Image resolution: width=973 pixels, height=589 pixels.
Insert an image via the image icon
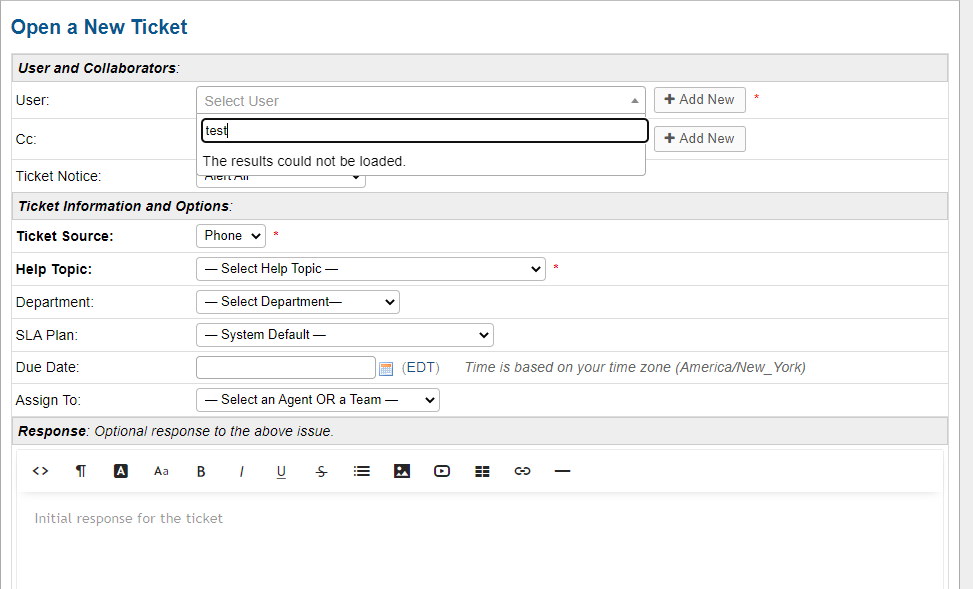pos(402,471)
